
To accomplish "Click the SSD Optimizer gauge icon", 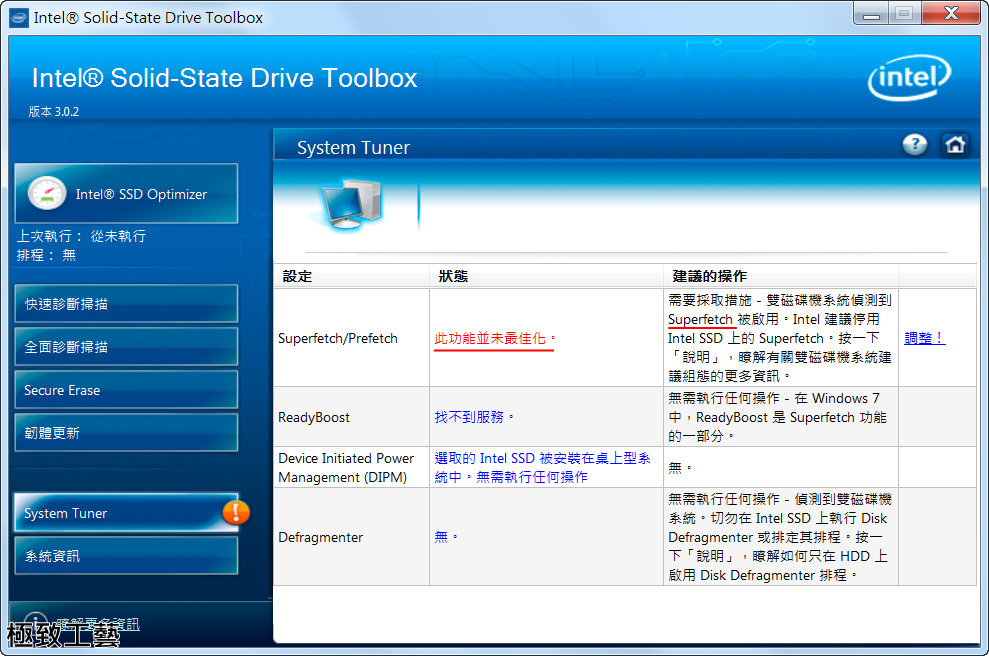I will click(47, 193).
